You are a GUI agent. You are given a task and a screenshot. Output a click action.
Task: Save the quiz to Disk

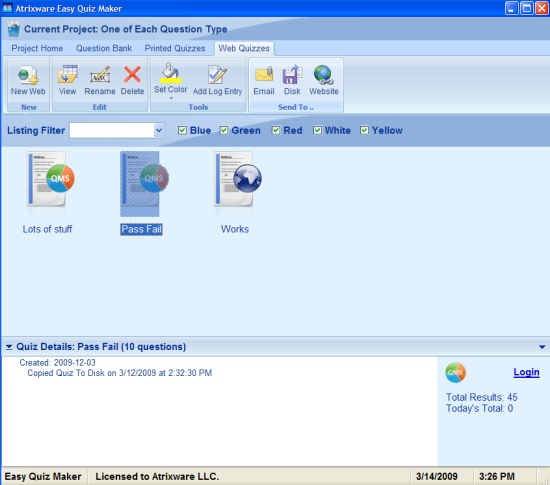tap(292, 80)
